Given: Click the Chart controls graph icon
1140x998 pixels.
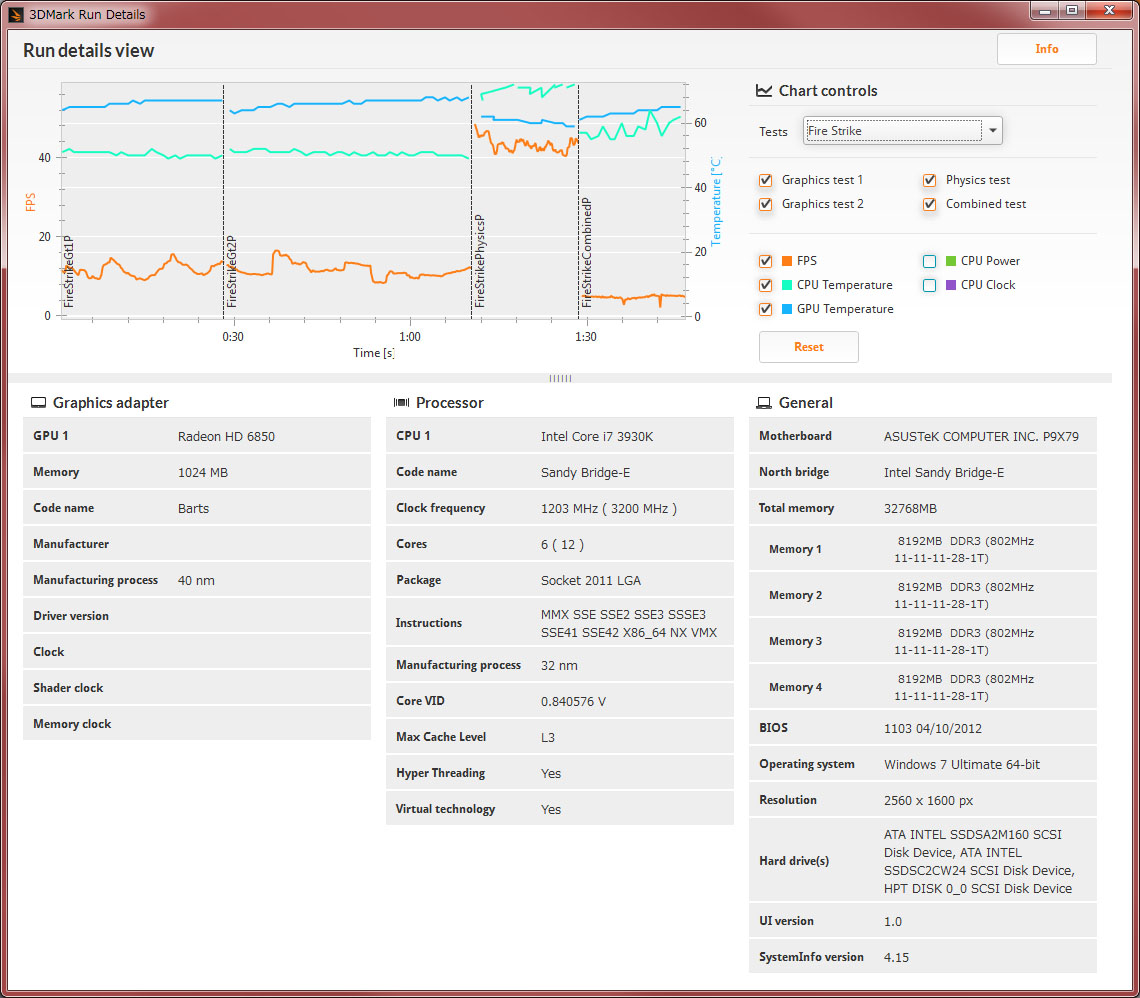Looking at the screenshot, I should pos(764,91).
